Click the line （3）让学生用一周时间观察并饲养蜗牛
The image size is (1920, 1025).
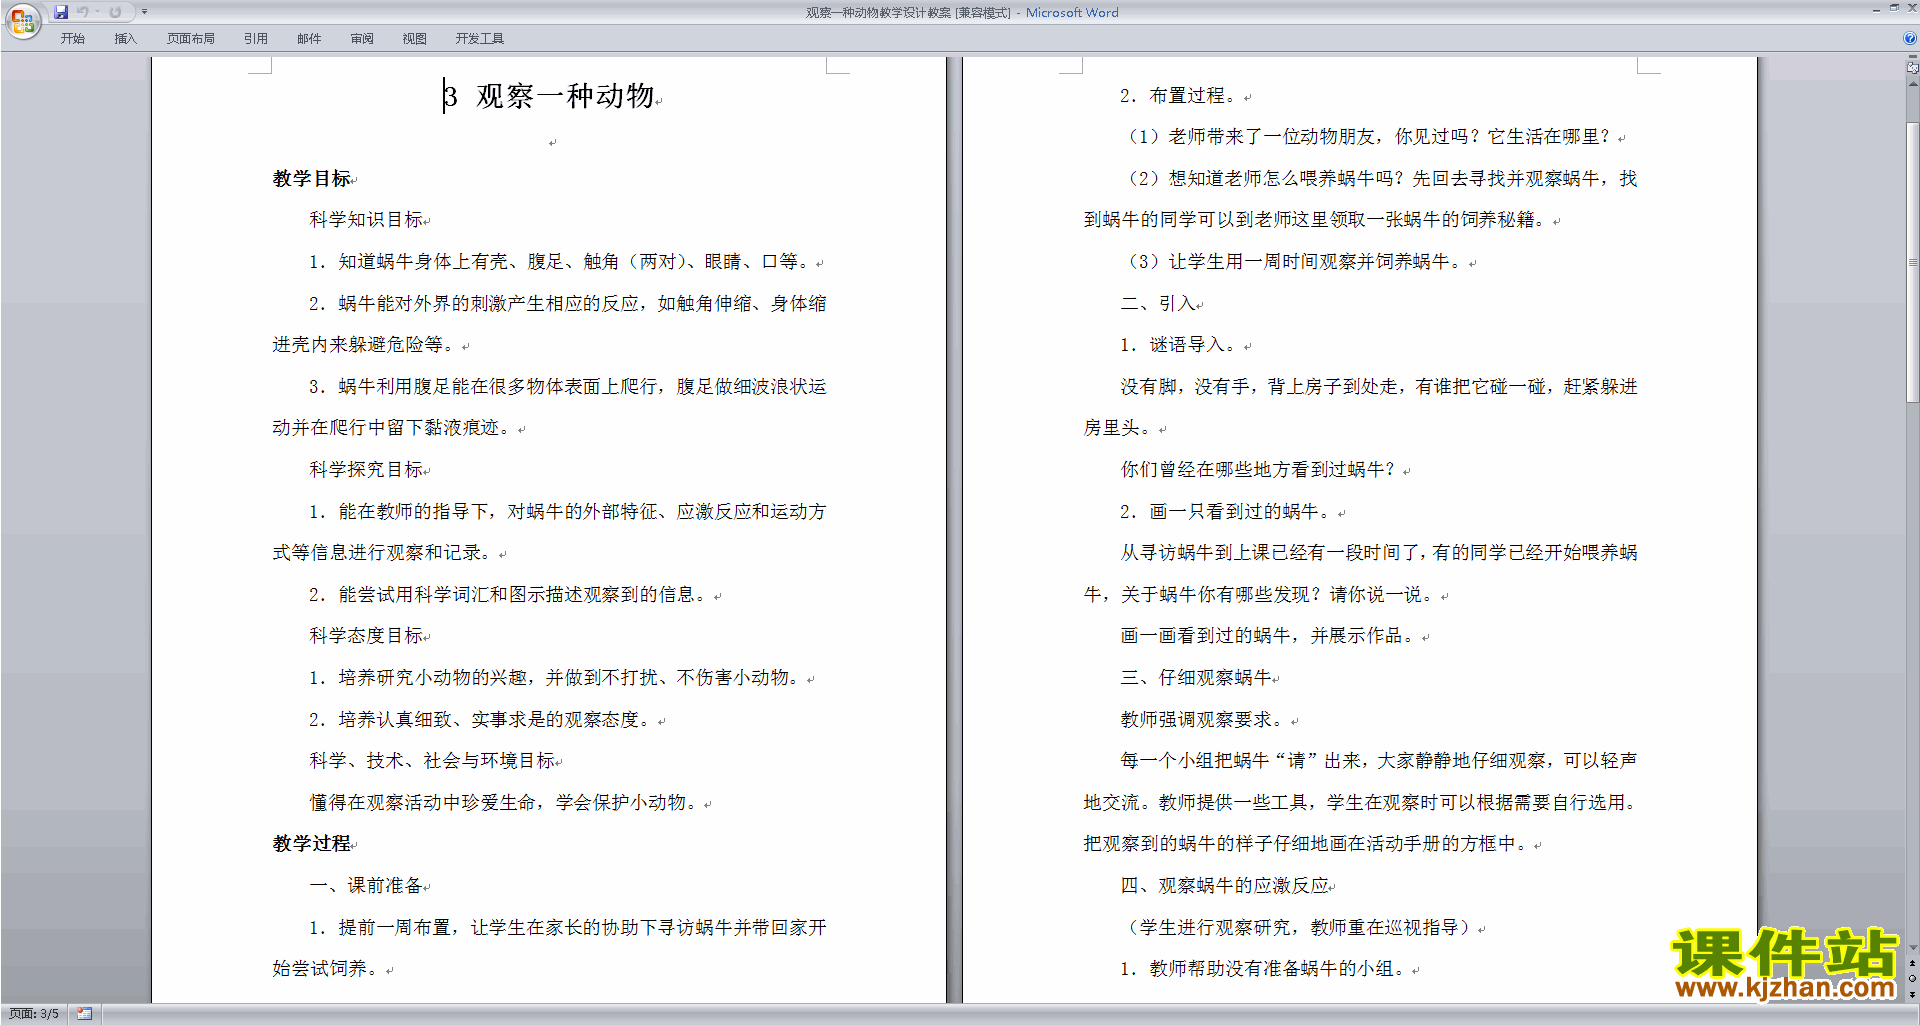[x=1294, y=262]
